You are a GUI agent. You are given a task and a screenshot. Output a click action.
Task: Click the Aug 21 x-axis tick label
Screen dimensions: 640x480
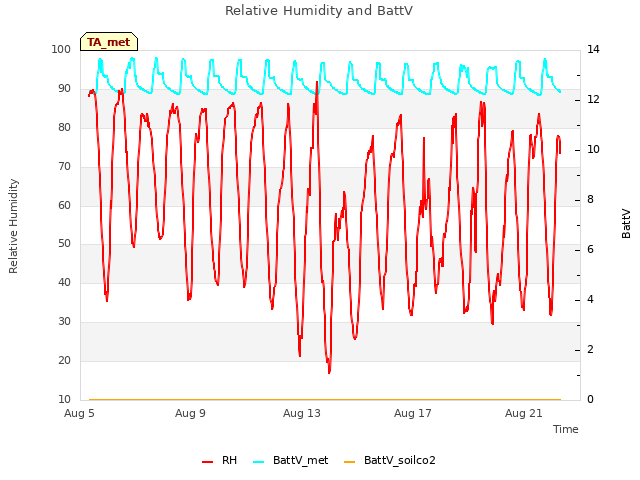point(524,413)
